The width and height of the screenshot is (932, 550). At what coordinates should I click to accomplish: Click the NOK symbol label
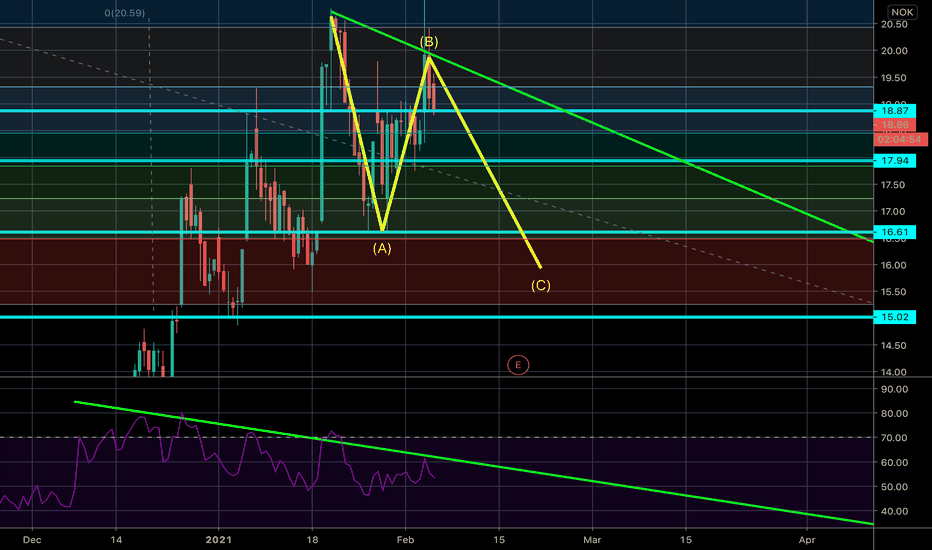point(902,12)
